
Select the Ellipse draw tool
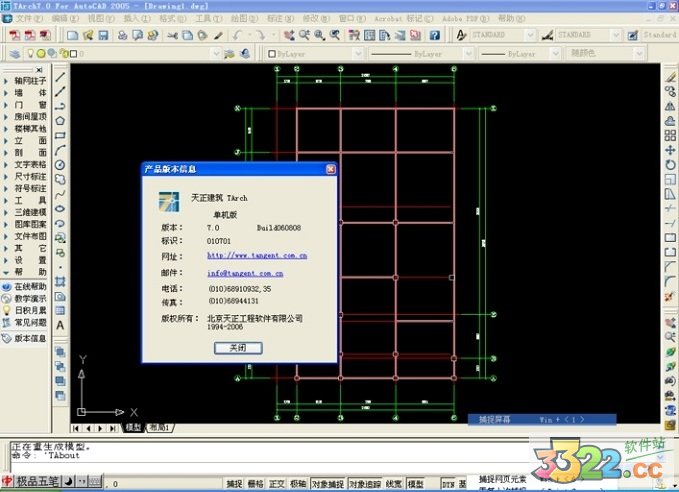(x=60, y=209)
